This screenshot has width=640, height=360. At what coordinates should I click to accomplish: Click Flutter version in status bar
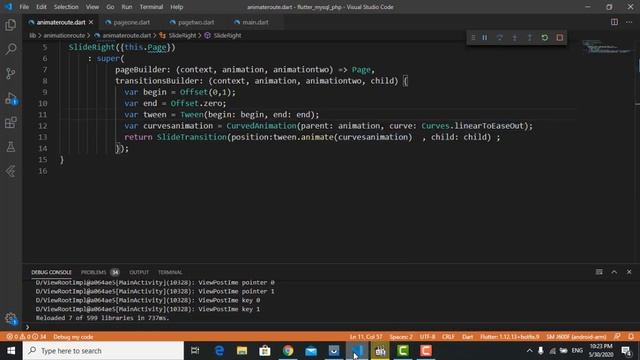[510, 337]
